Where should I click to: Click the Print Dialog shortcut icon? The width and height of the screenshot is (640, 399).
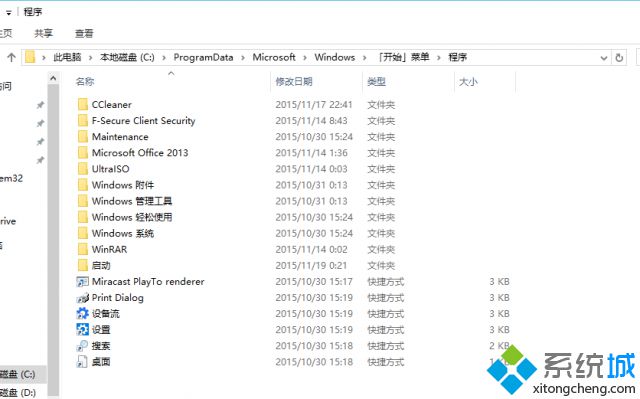82,297
